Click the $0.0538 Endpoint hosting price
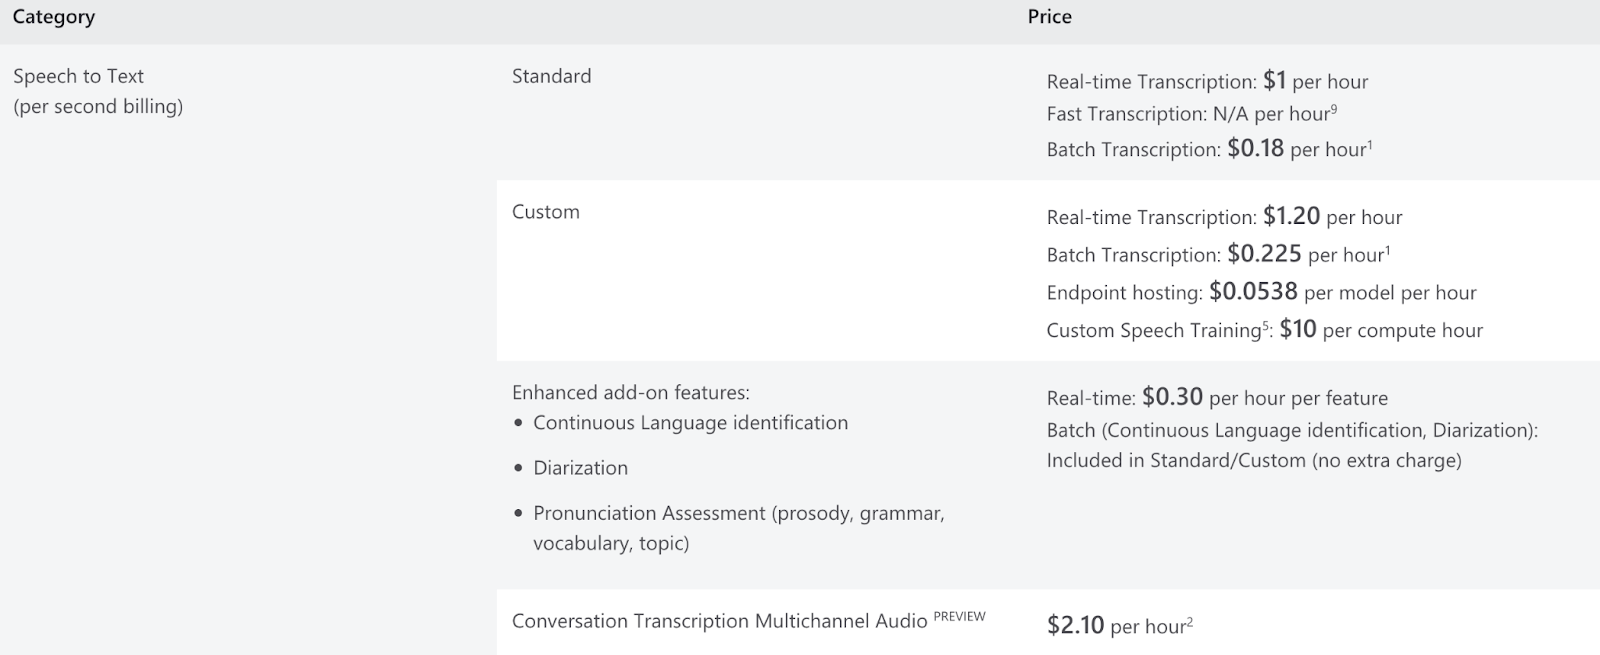 coord(1253,291)
